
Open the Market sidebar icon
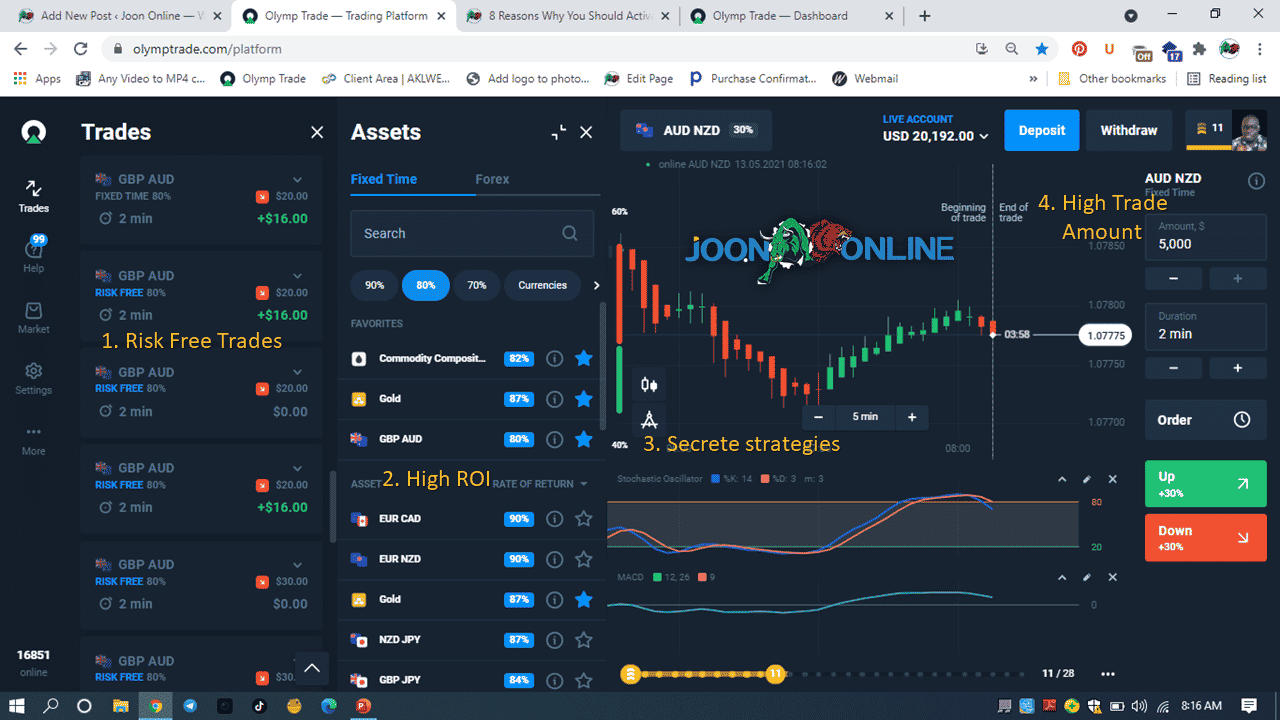pyautogui.click(x=33, y=318)
